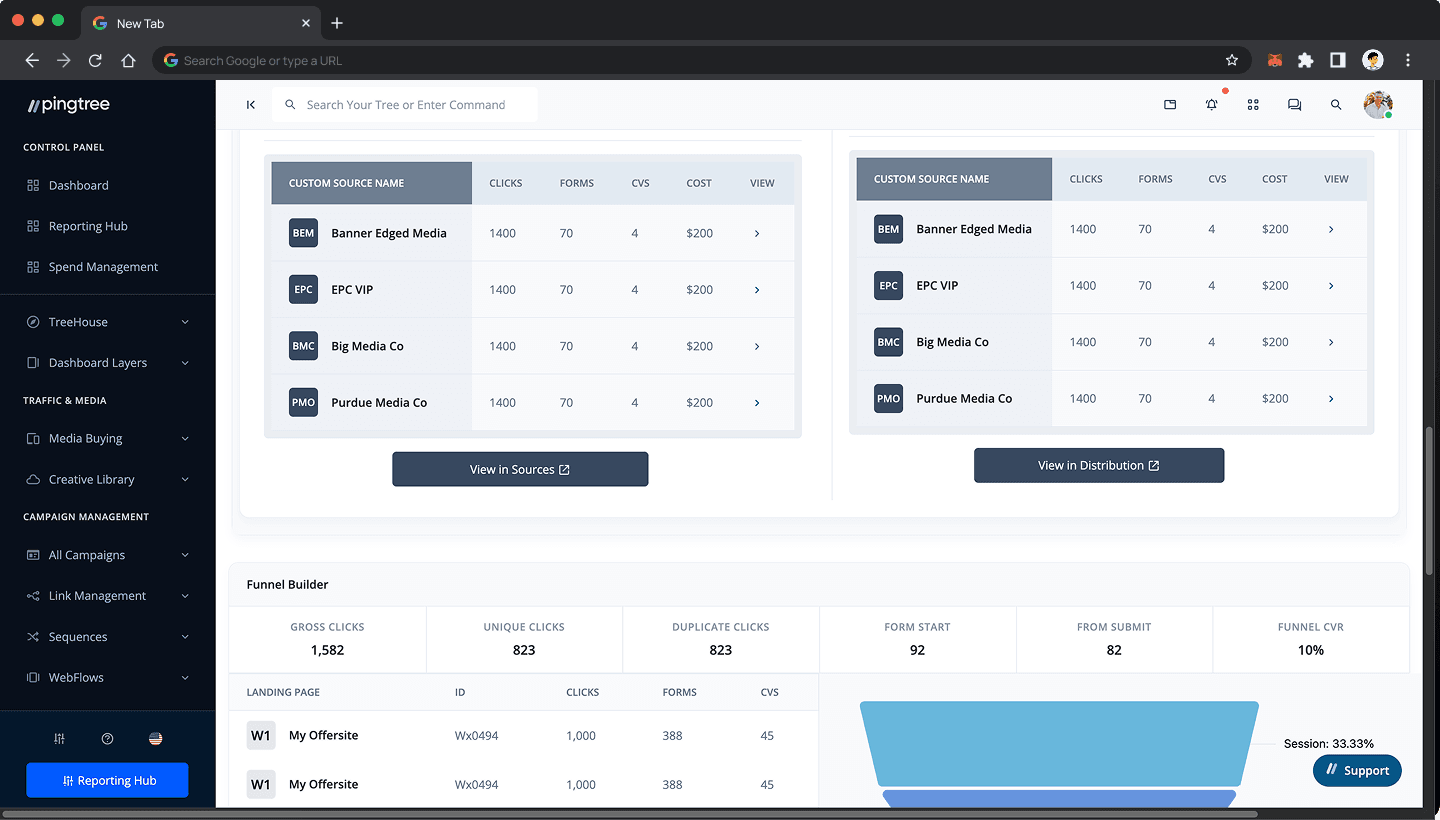Click the US flag language icon
Screen dimensions: 1440x820
coord(155,738)
